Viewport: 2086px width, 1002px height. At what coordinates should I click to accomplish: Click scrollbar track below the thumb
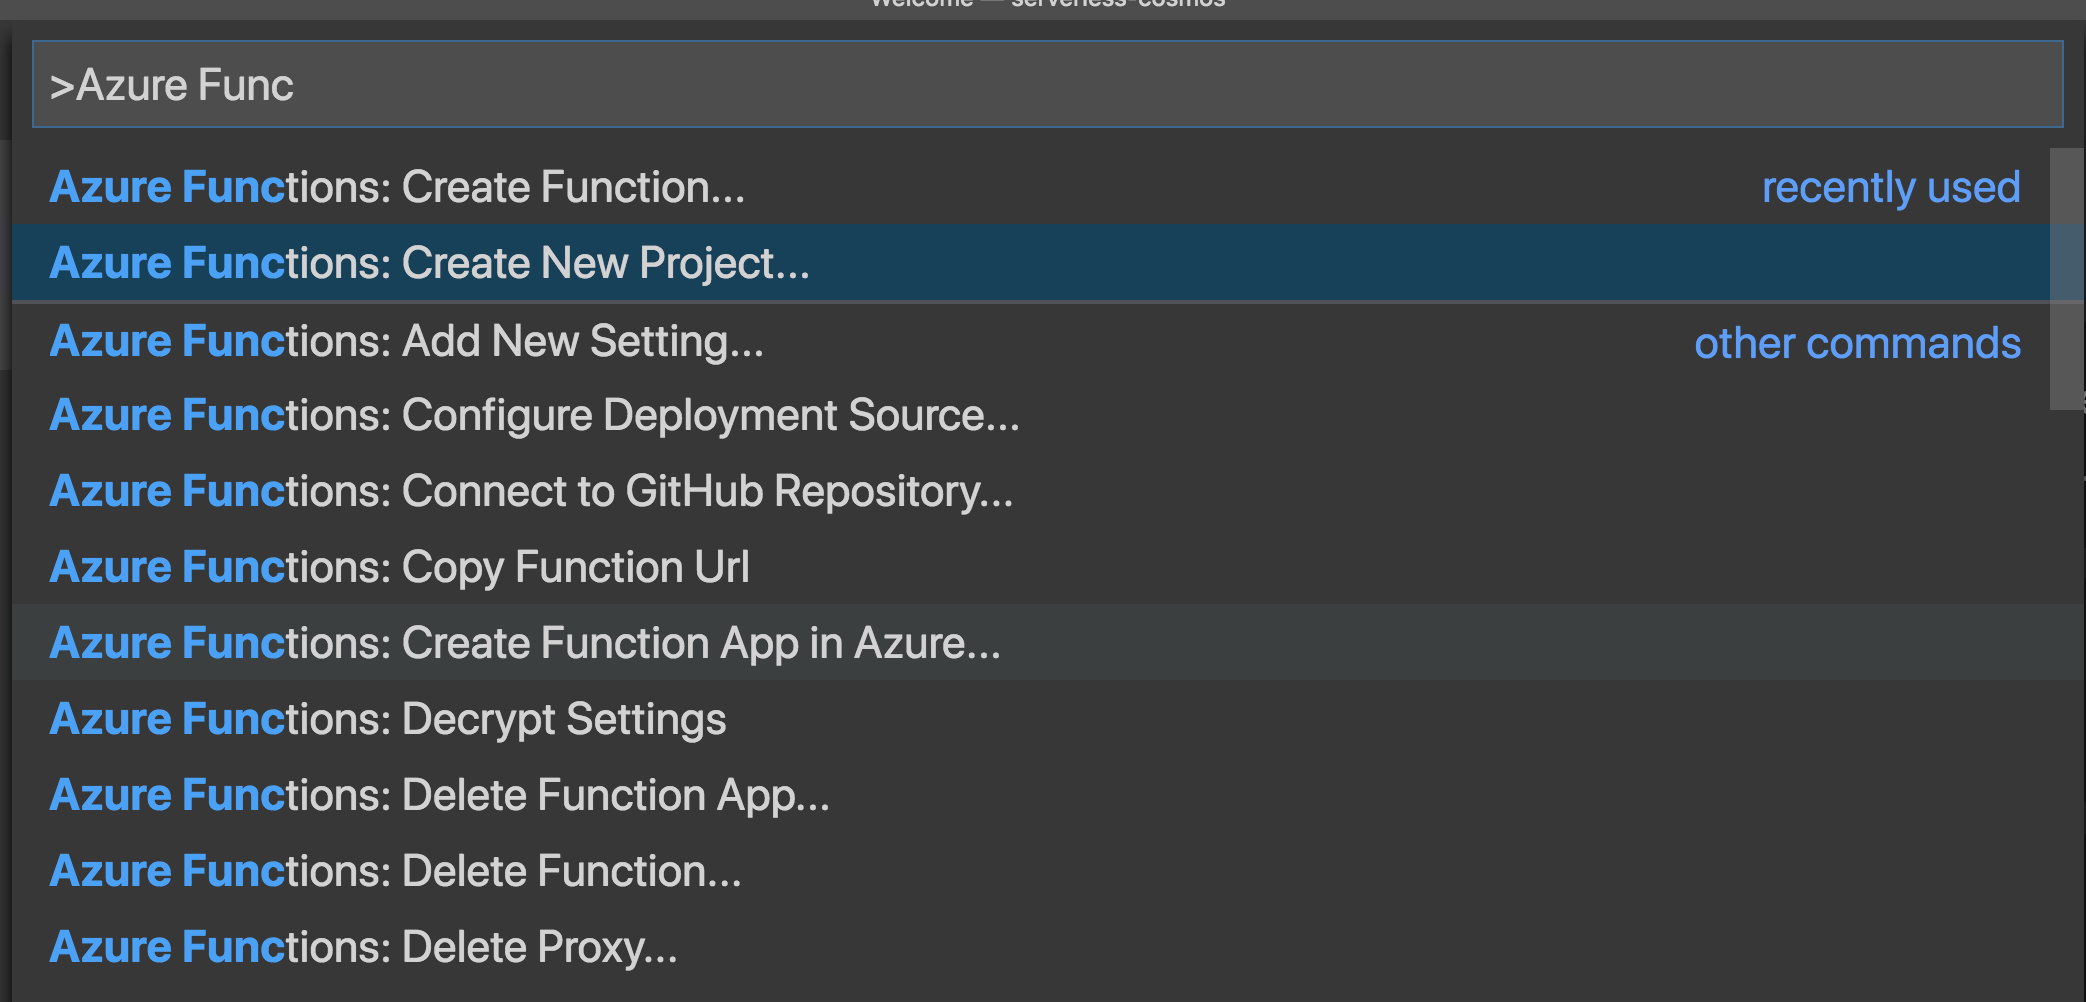(x=2066, y=700)
